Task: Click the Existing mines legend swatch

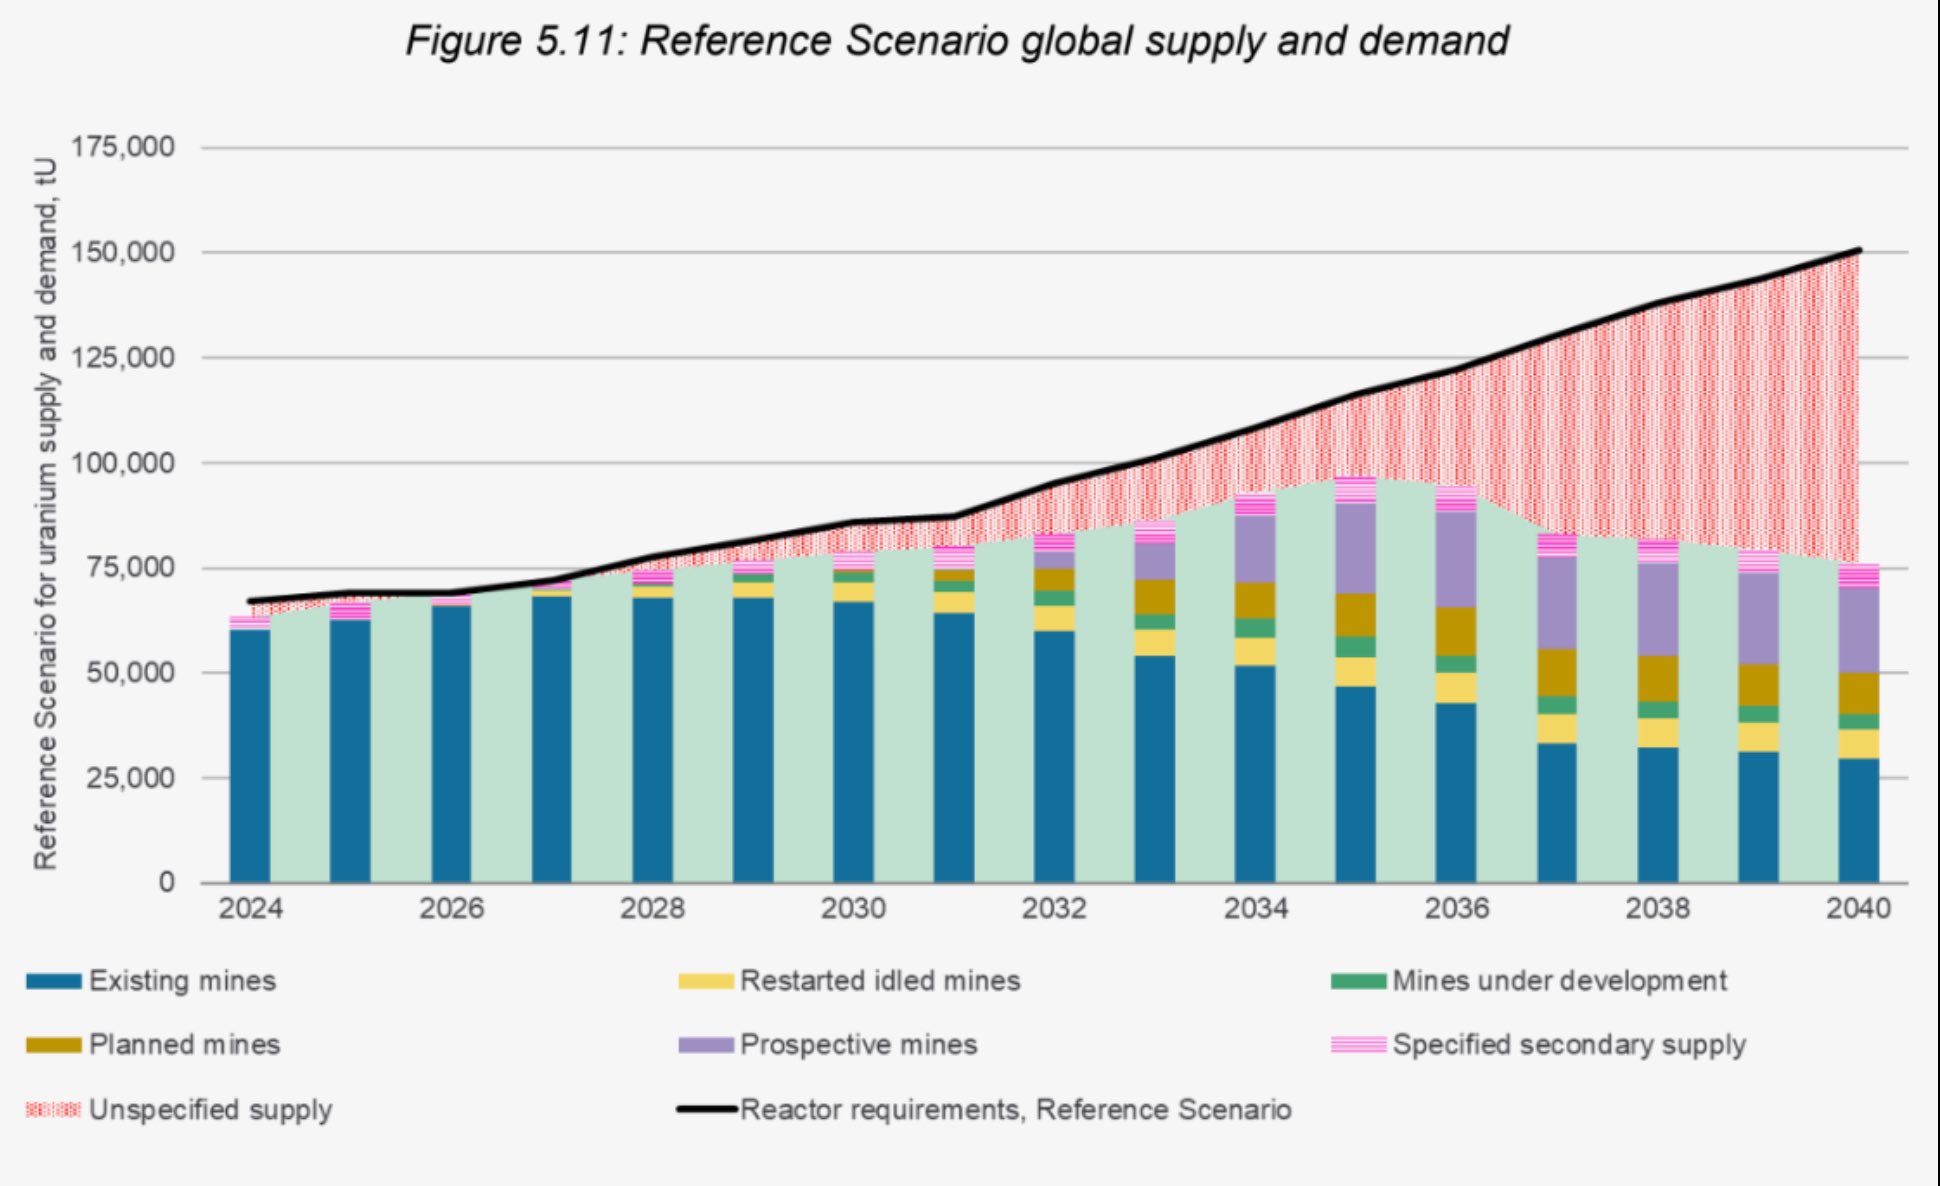Action: (x=54, y=981)
